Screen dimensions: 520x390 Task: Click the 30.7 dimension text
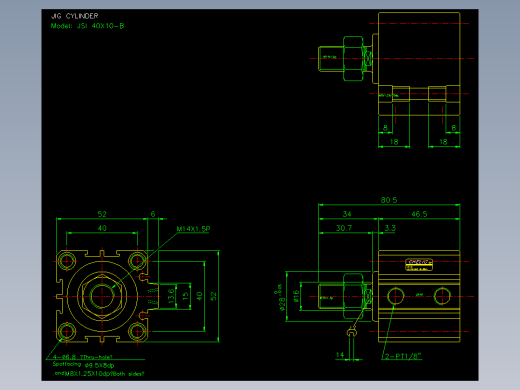coord(344,228)
